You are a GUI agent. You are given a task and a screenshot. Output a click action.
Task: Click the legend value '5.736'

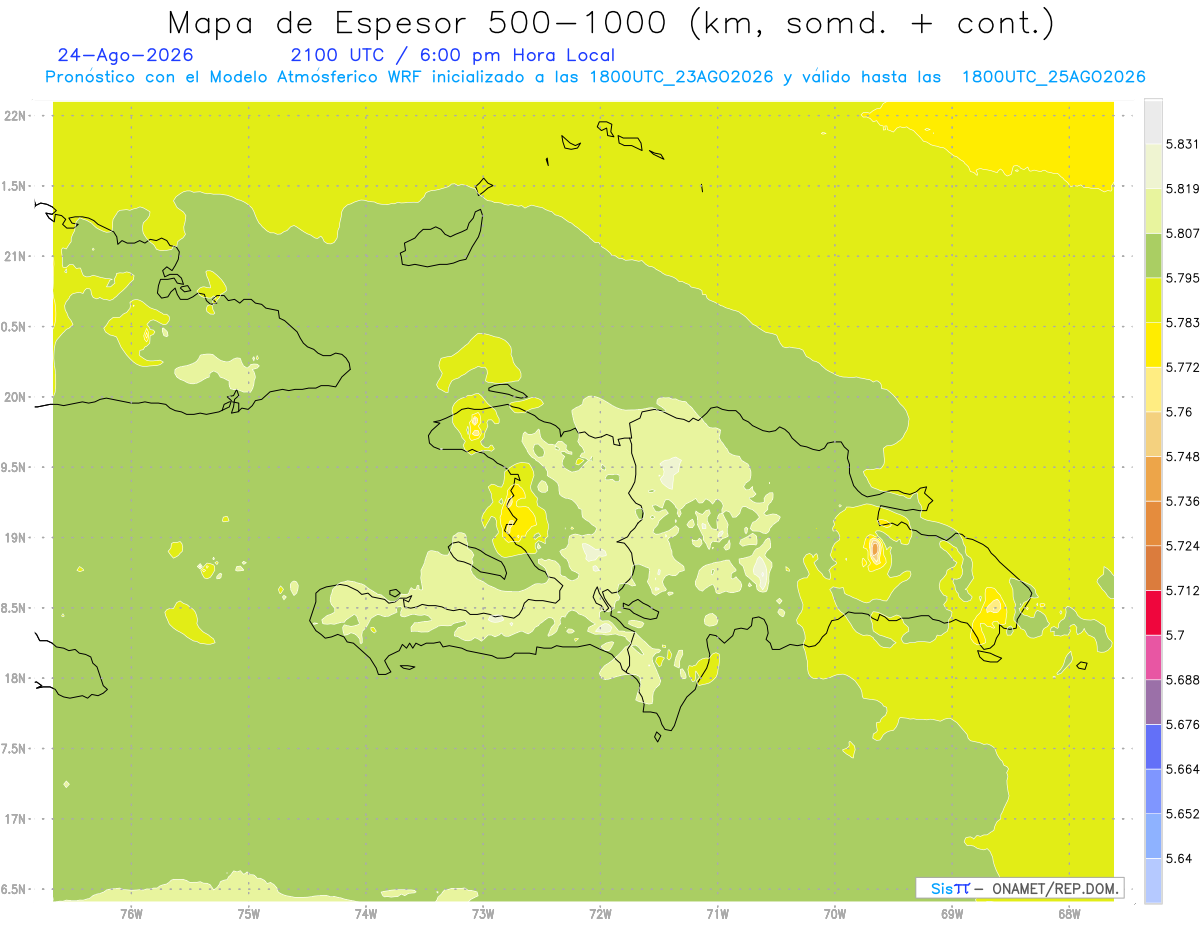1182,501
